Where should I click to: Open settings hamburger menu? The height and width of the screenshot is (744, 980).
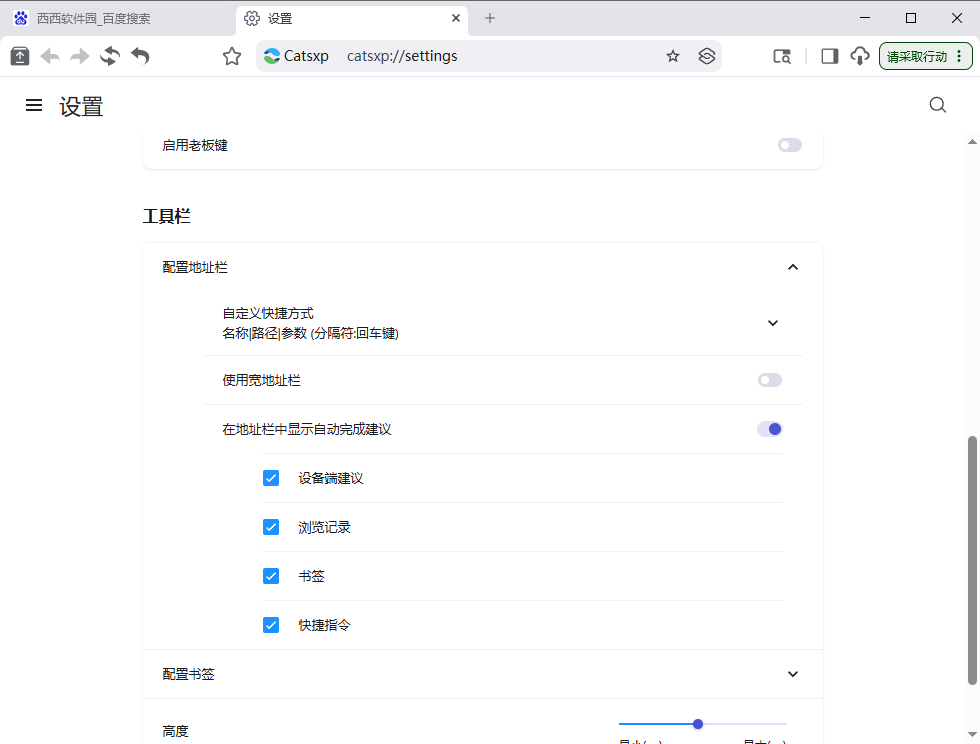click(34, 105)
